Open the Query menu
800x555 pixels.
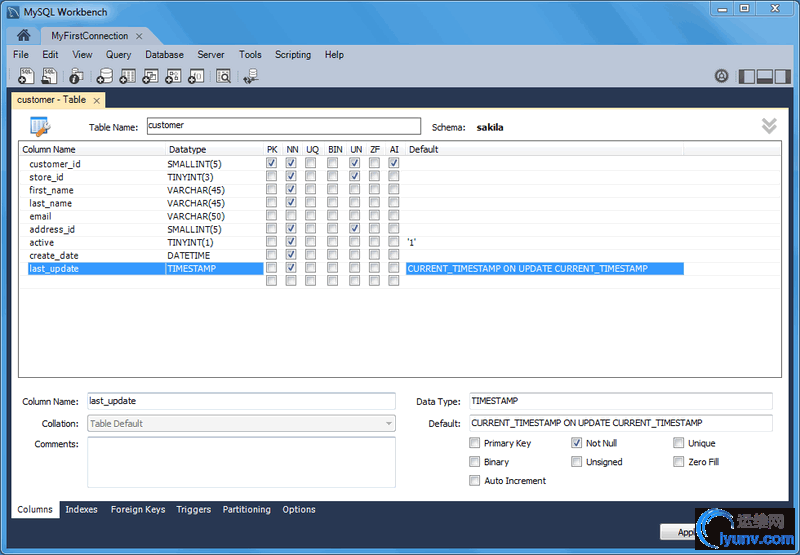pos(118,55)
